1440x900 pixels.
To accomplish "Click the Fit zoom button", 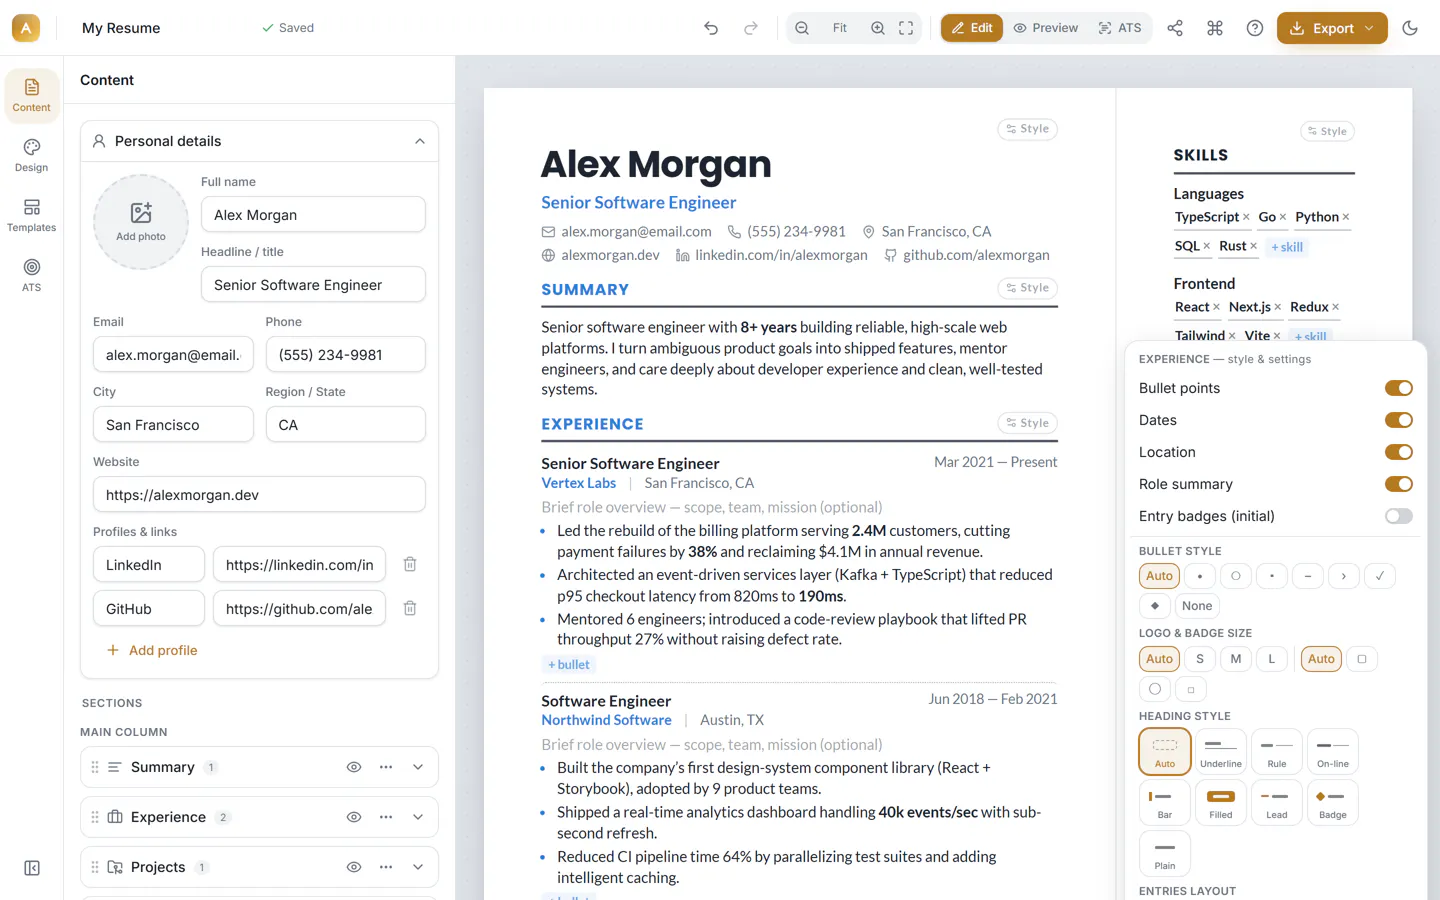I will click(840, 28).
